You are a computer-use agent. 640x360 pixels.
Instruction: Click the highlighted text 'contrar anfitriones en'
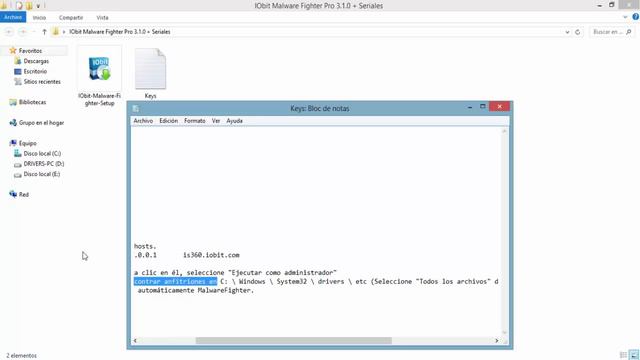click(176, 282)
